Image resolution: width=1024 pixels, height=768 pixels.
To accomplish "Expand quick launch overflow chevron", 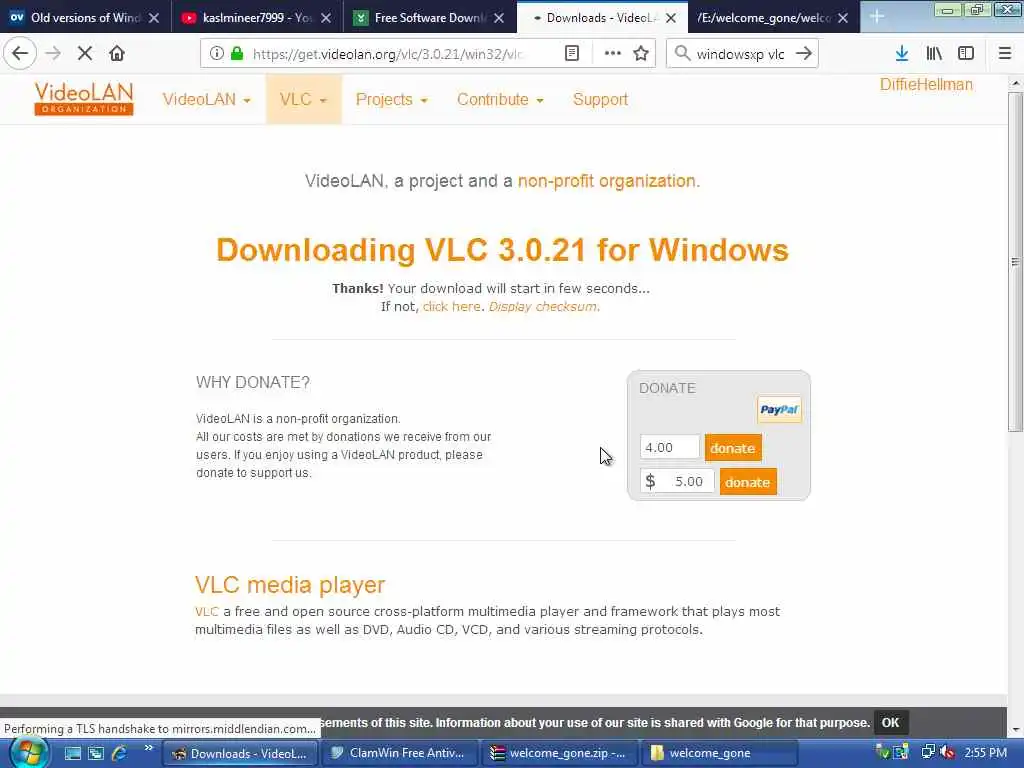I will click(x=148, y=748).
